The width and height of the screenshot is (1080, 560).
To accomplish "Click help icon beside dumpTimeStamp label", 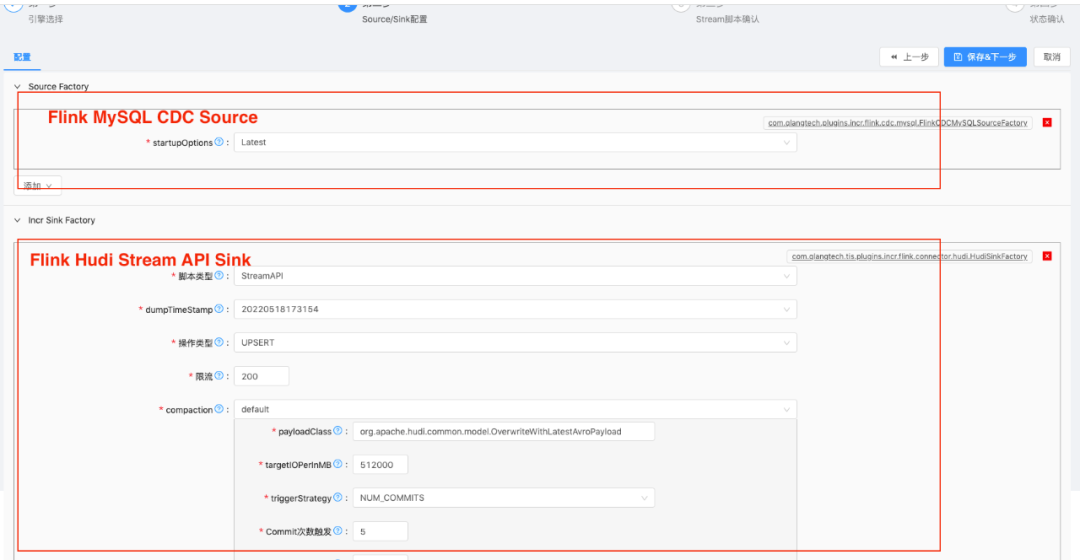I will pyautogui.click(x=219, y=309).
